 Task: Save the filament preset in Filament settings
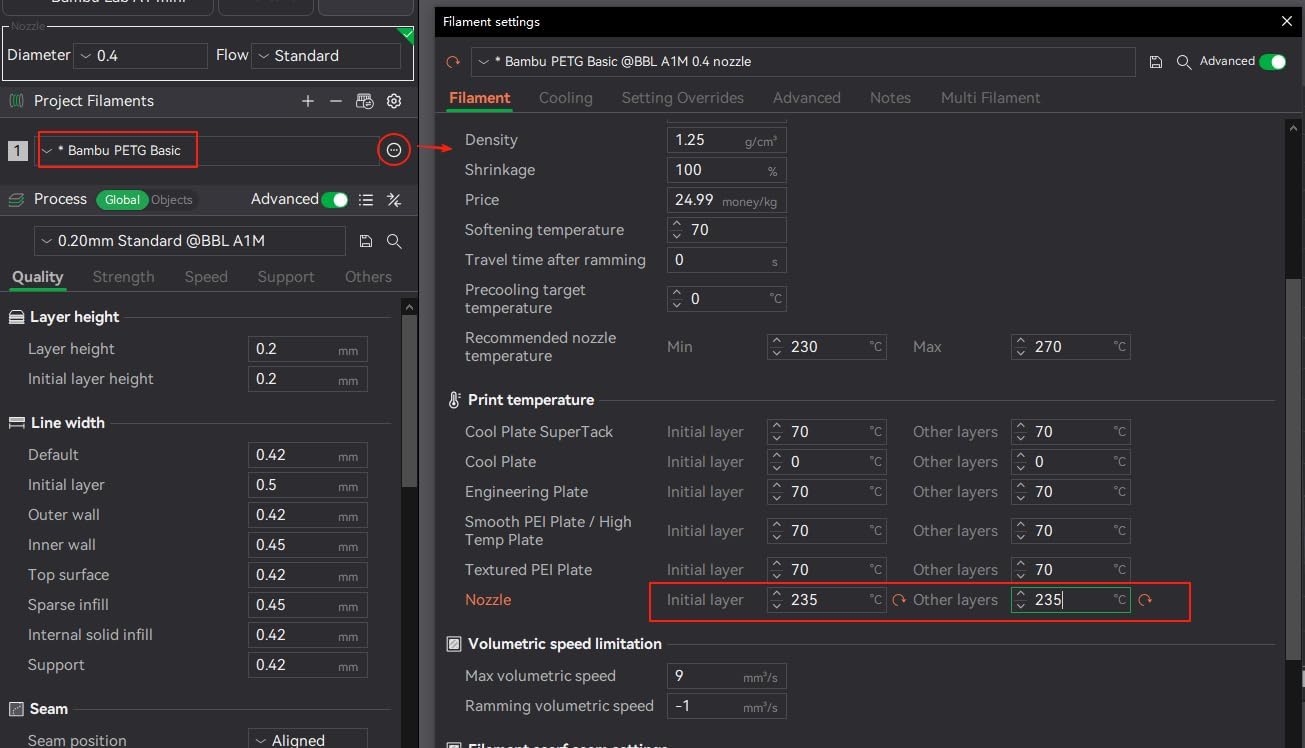1156,62
